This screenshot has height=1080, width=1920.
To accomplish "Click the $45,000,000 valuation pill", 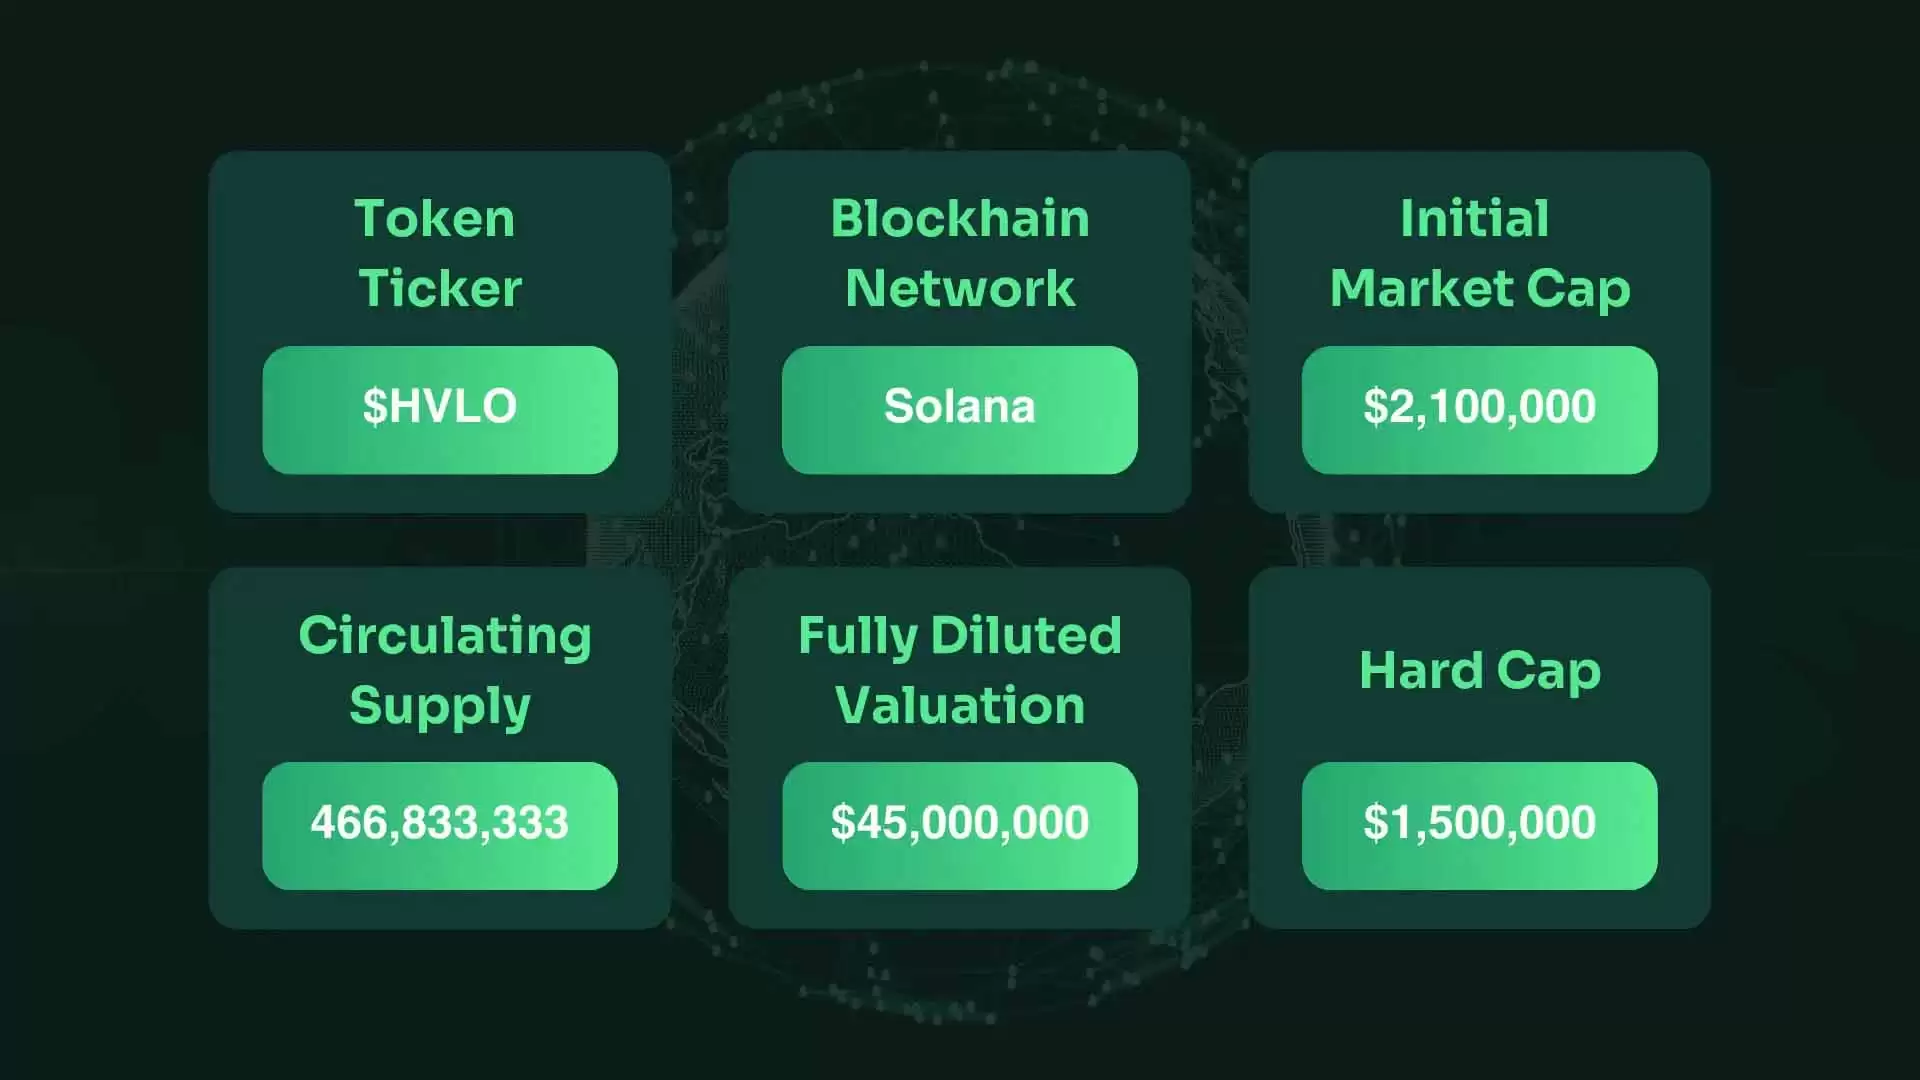I will [959, 824].
